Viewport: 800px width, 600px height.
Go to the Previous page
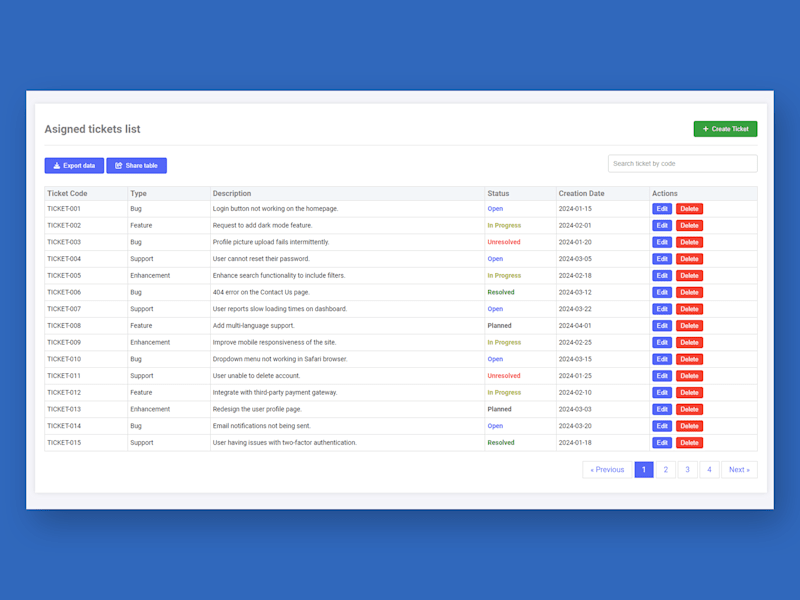click(x=607, y=470)
